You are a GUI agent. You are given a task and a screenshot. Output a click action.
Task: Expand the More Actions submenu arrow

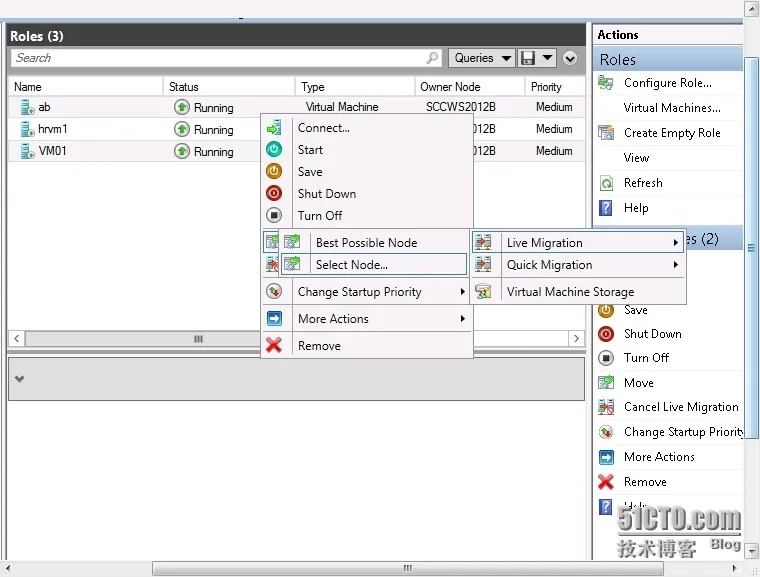(x=462, y=319)
